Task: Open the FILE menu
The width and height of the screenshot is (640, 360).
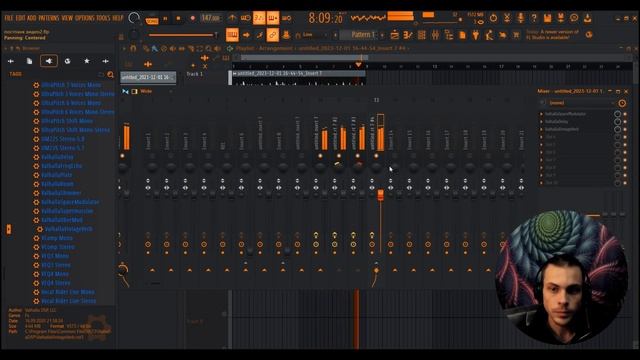Action: click(9, 18)
